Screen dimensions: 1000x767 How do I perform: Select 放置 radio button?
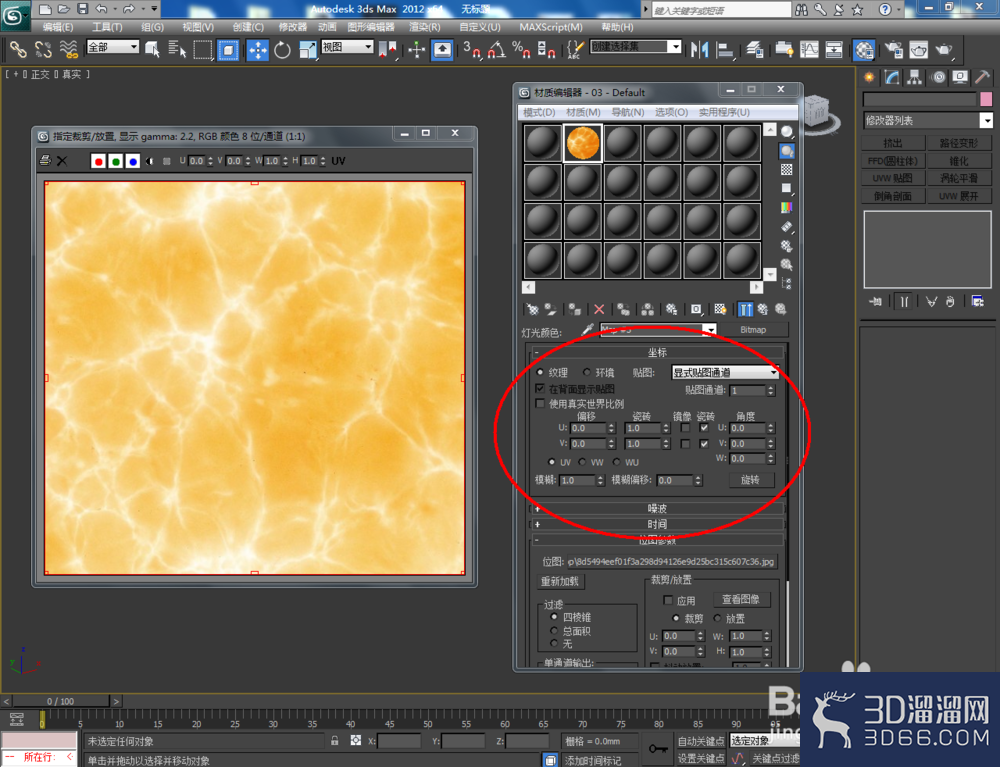pos(717,618)
